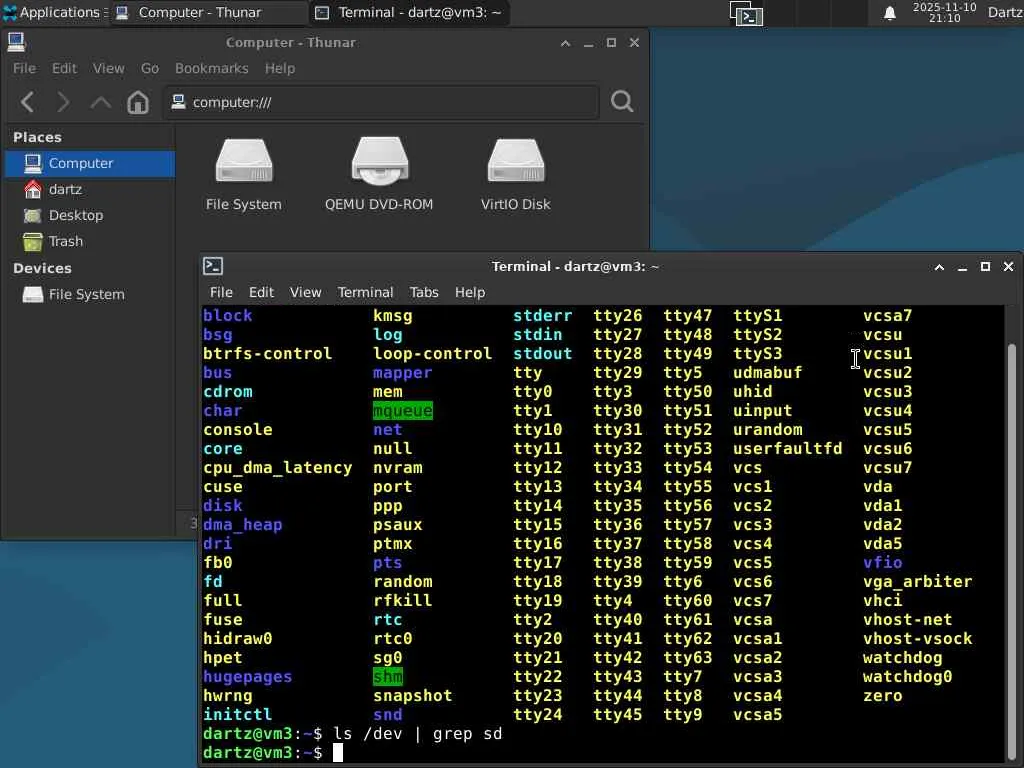Image resolution: width=1024 pixels, height=768 pixels.
Task: Open the Bookmarks menu in Thunar
Action: [211, 68]
